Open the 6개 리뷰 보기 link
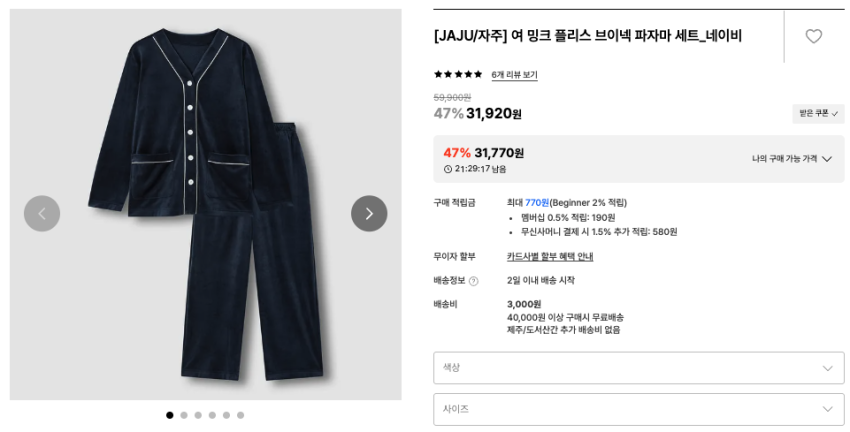Screen dimensions: 850x432 [x=514, y=75]
